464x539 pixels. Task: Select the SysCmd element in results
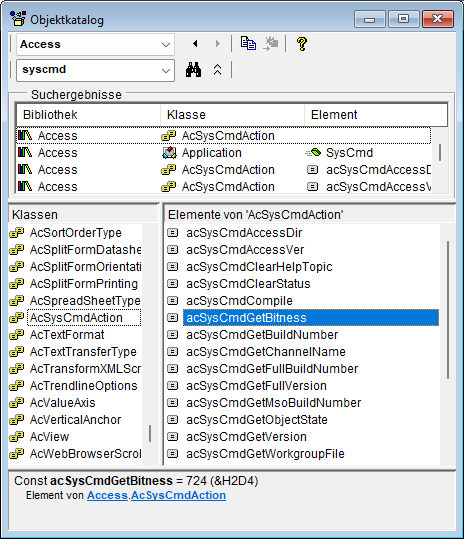[349, 153]
